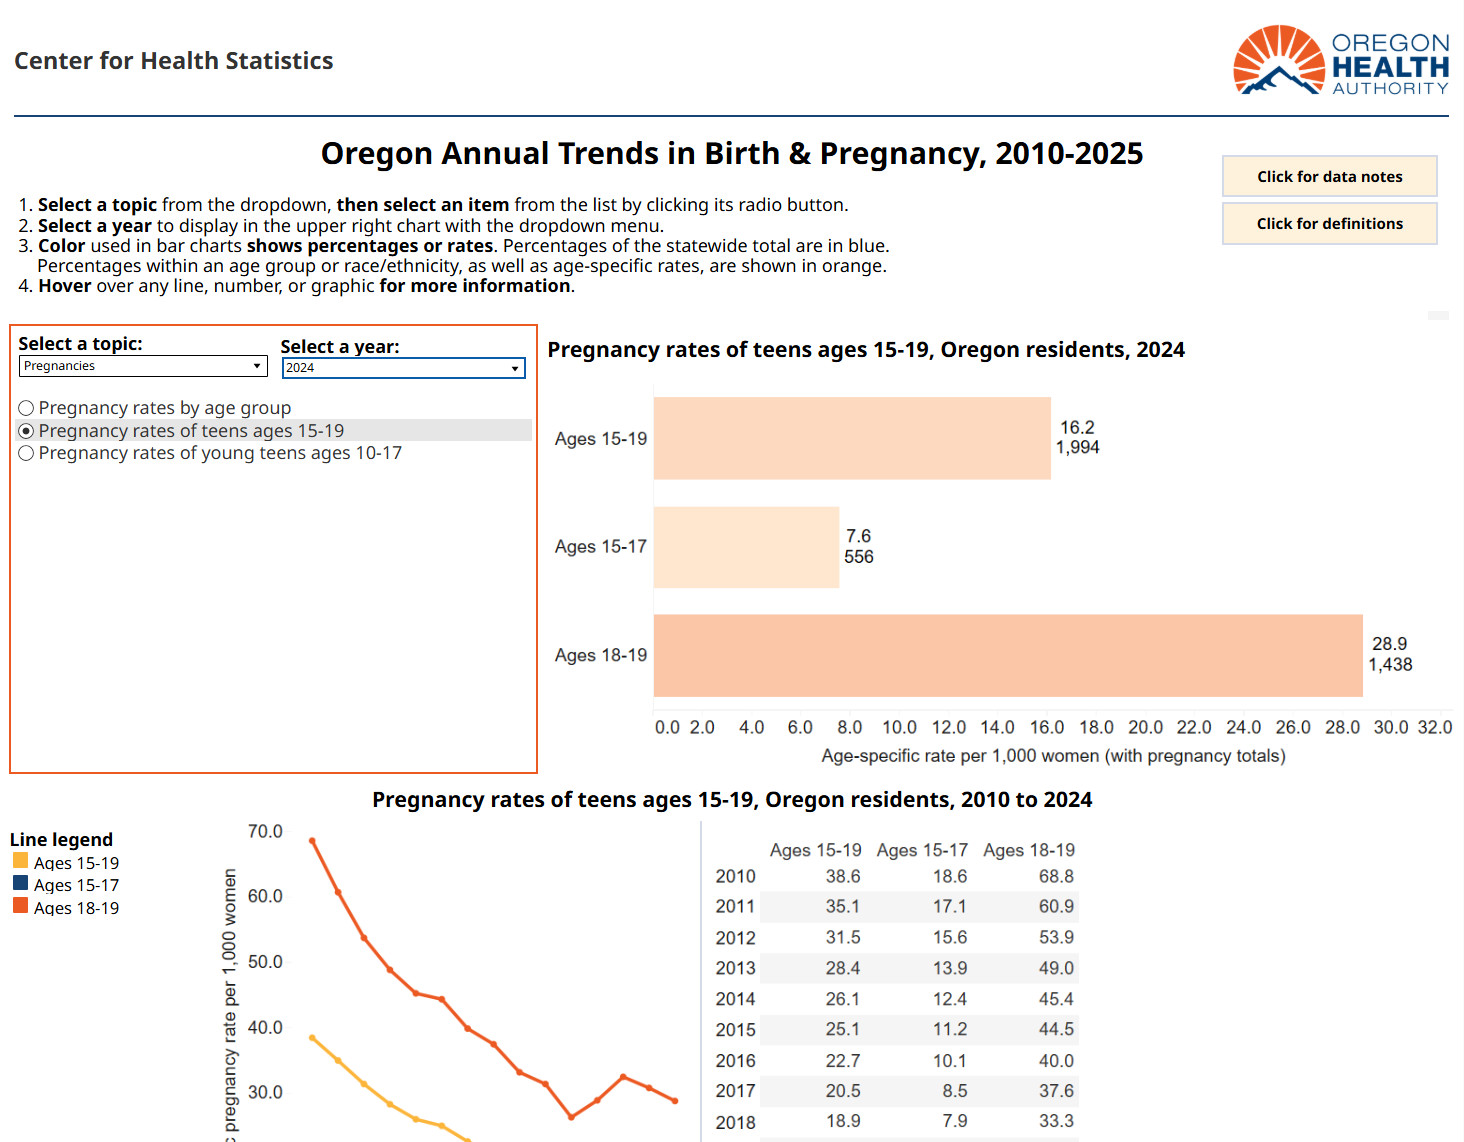
Task: Click the bar chart x-axis title
Action: tap(1053, 756)
